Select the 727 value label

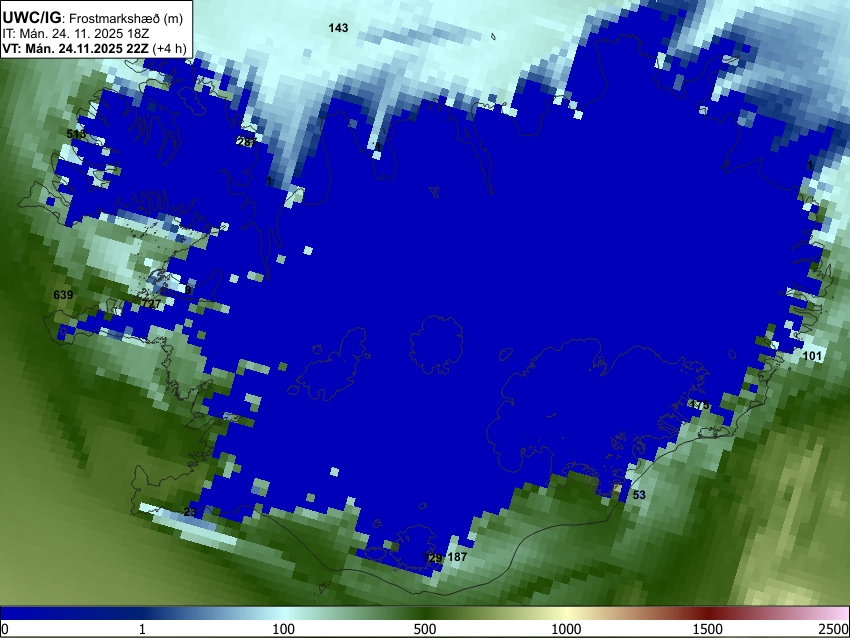[151, 304]
